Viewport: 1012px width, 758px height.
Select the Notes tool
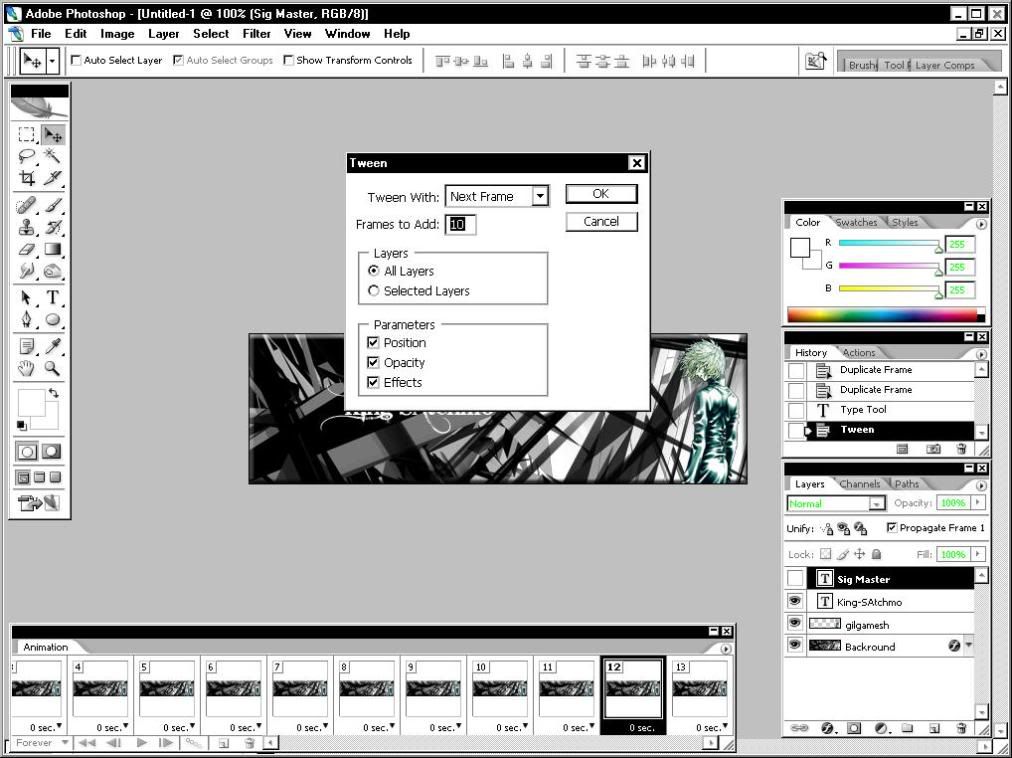[26, 347]
